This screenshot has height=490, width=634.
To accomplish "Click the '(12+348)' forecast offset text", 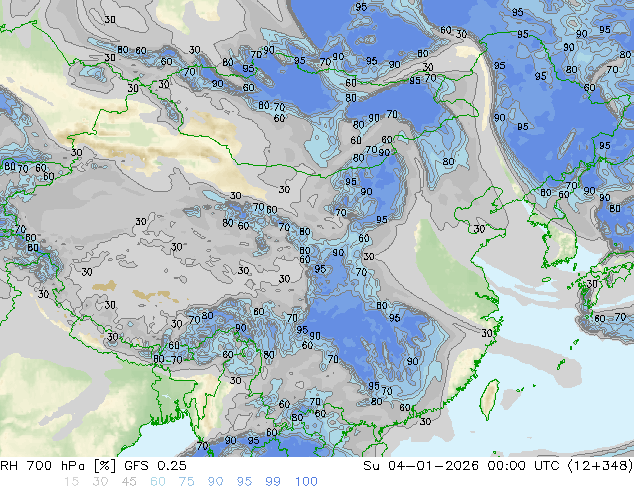I will point(600,466).
